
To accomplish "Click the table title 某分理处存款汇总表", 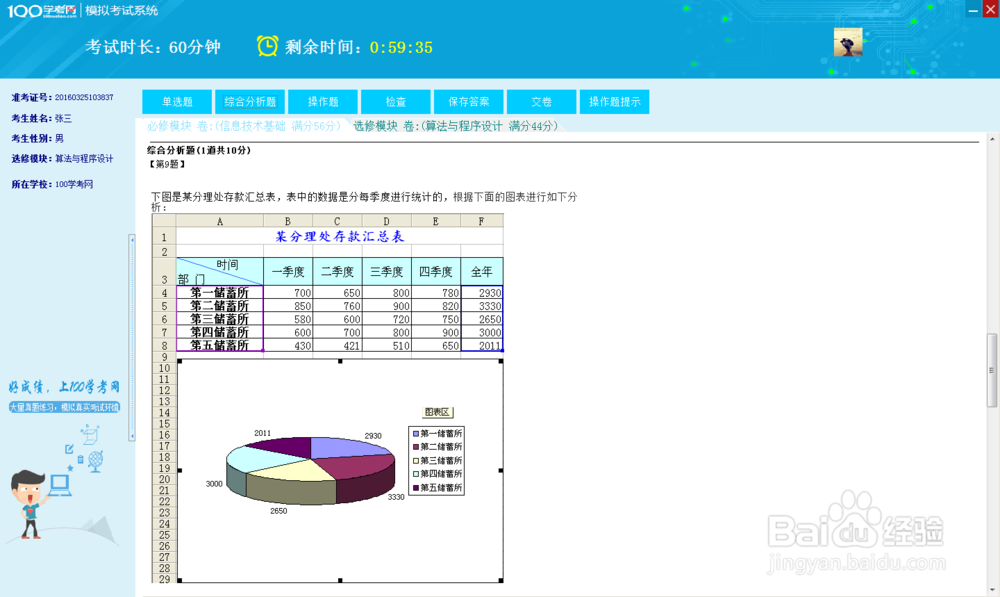I will pyautogui.click(x=339, y=236).
